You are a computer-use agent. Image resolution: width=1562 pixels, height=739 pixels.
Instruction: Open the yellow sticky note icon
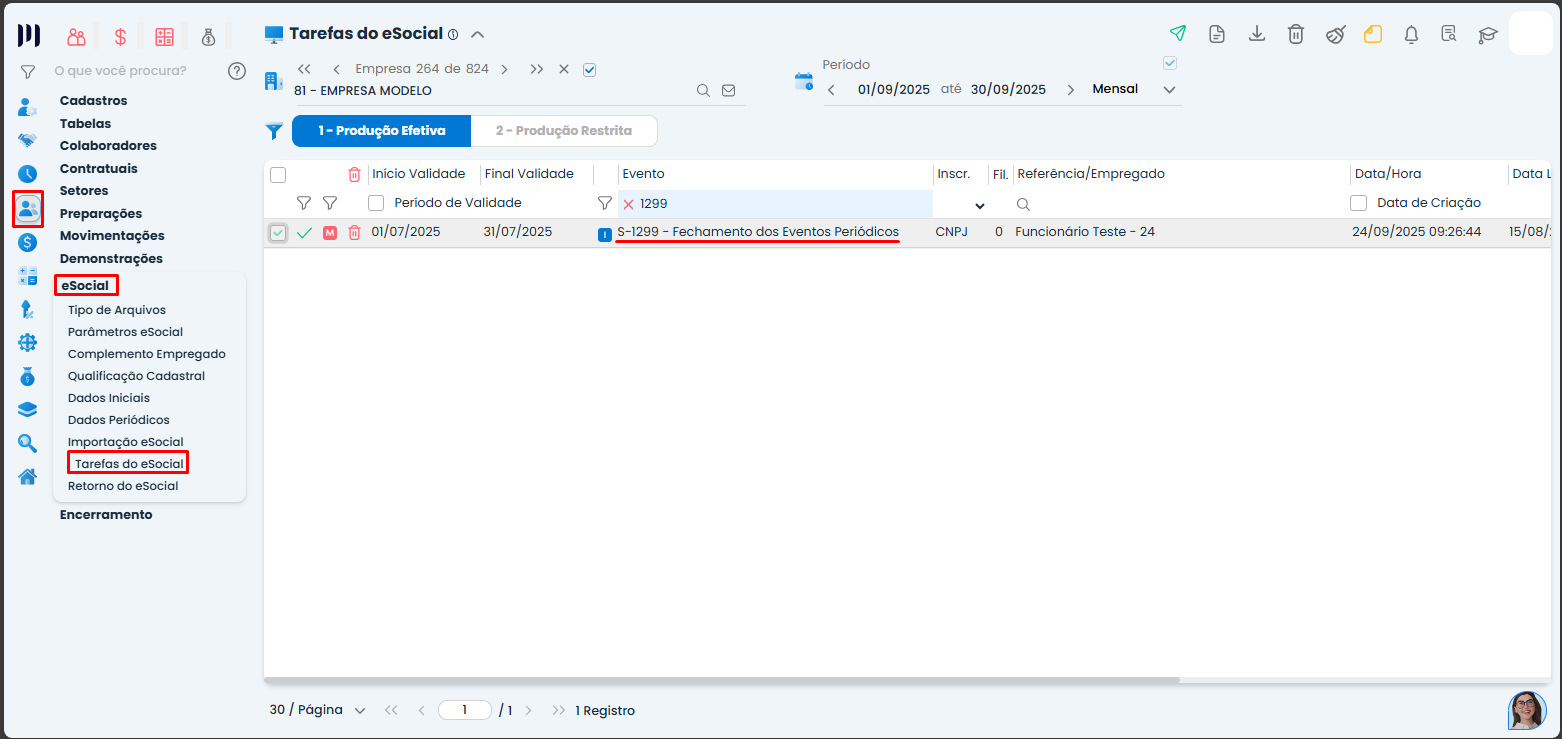1373,34
